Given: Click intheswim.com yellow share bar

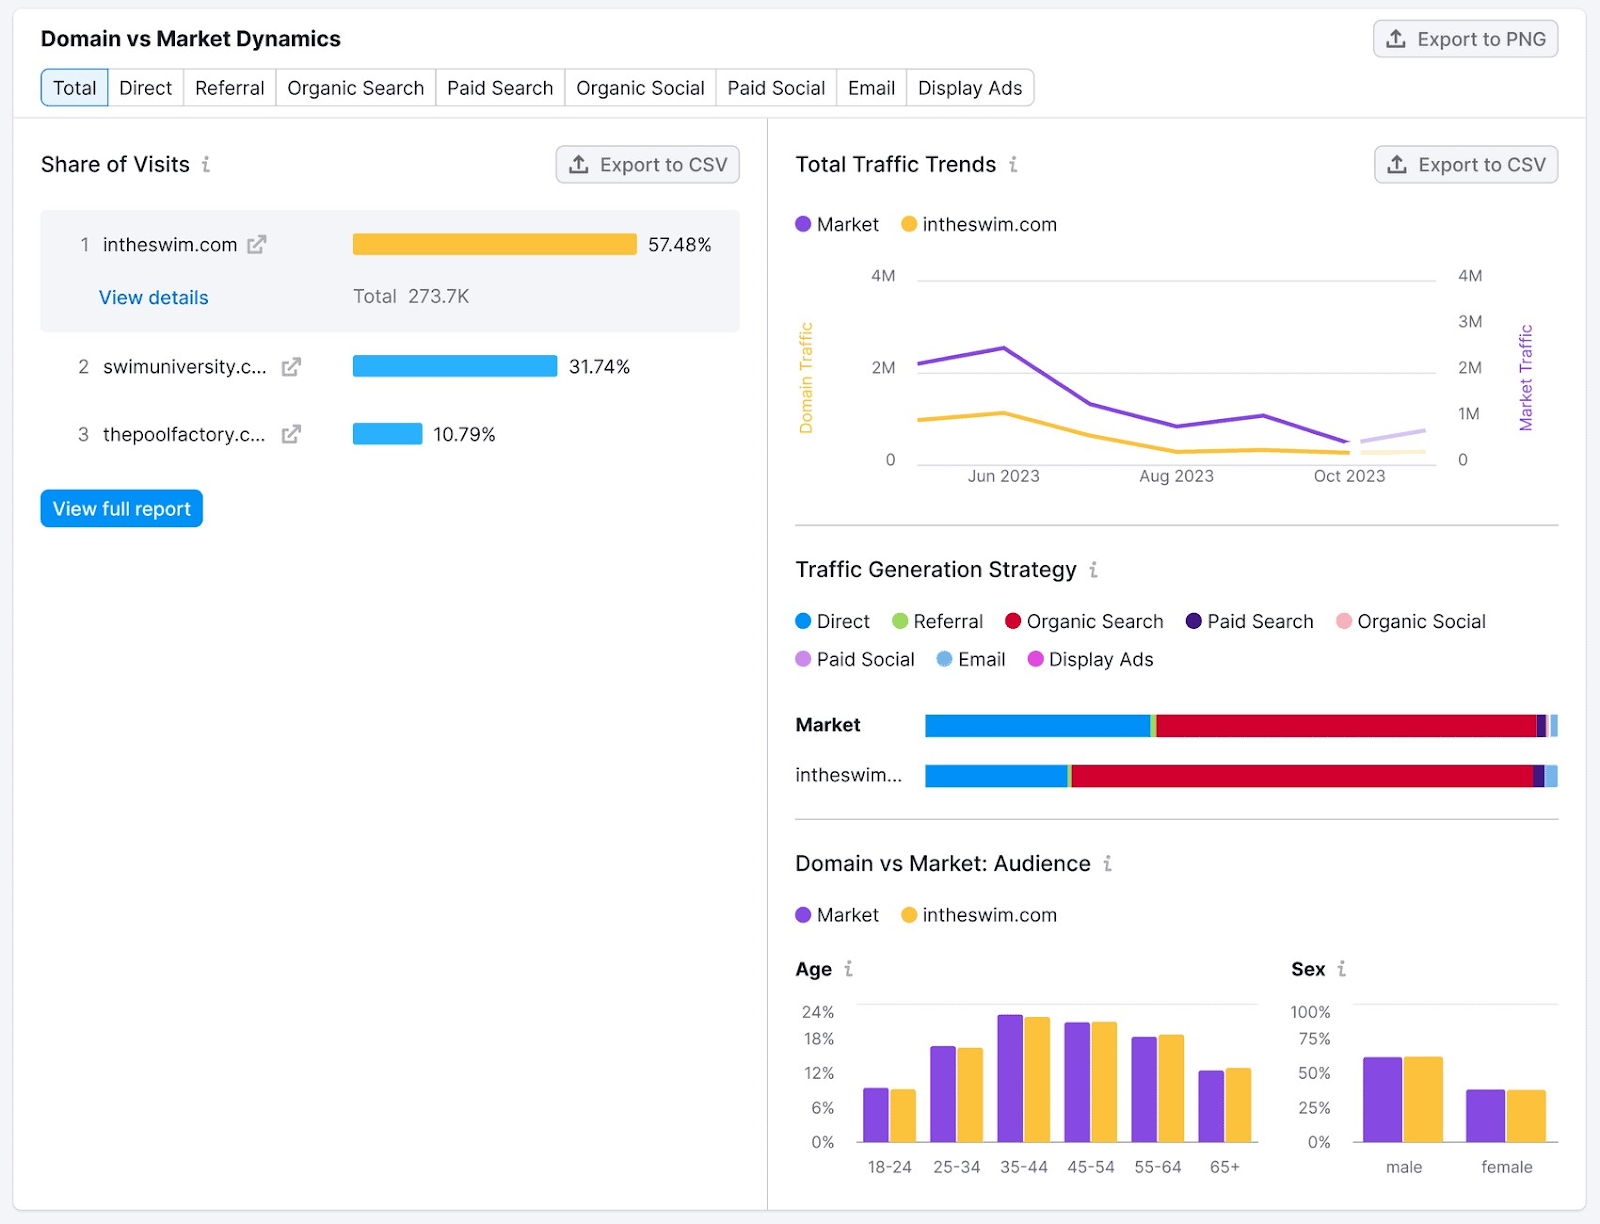Looking at the screenshot, I should point(495,244).
